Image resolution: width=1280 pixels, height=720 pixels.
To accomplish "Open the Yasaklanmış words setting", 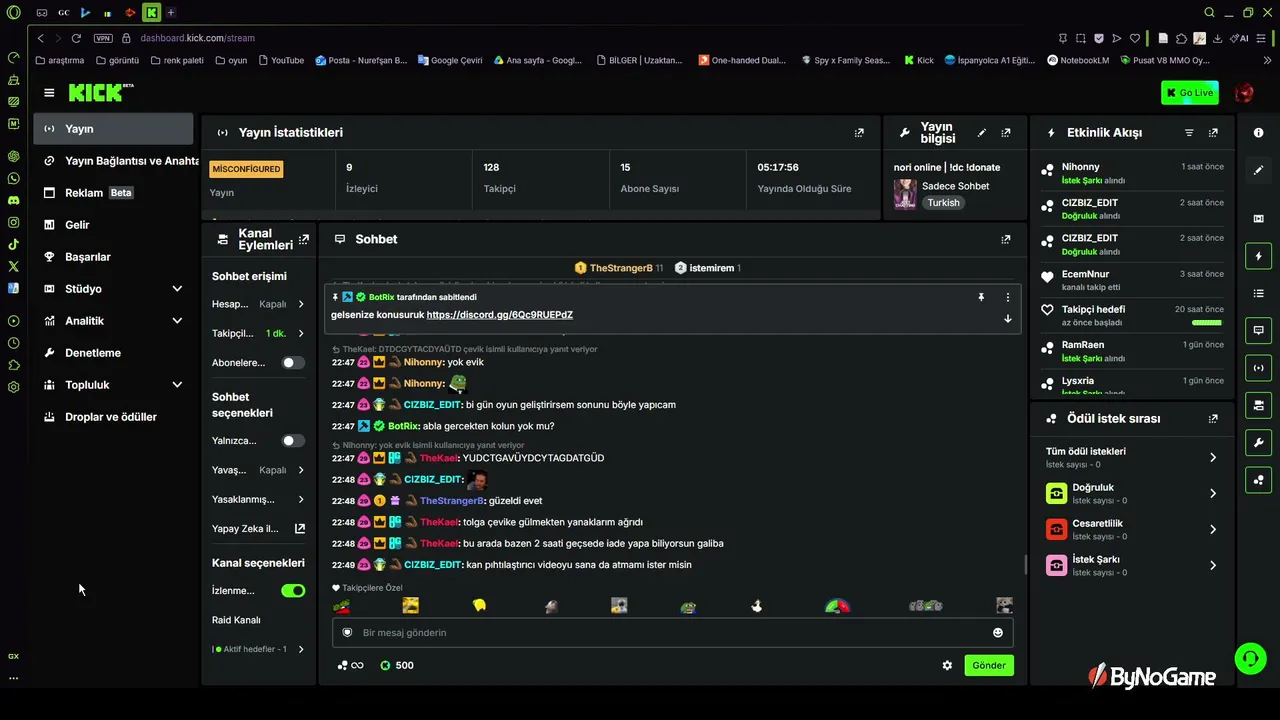I will coord(259,499).
